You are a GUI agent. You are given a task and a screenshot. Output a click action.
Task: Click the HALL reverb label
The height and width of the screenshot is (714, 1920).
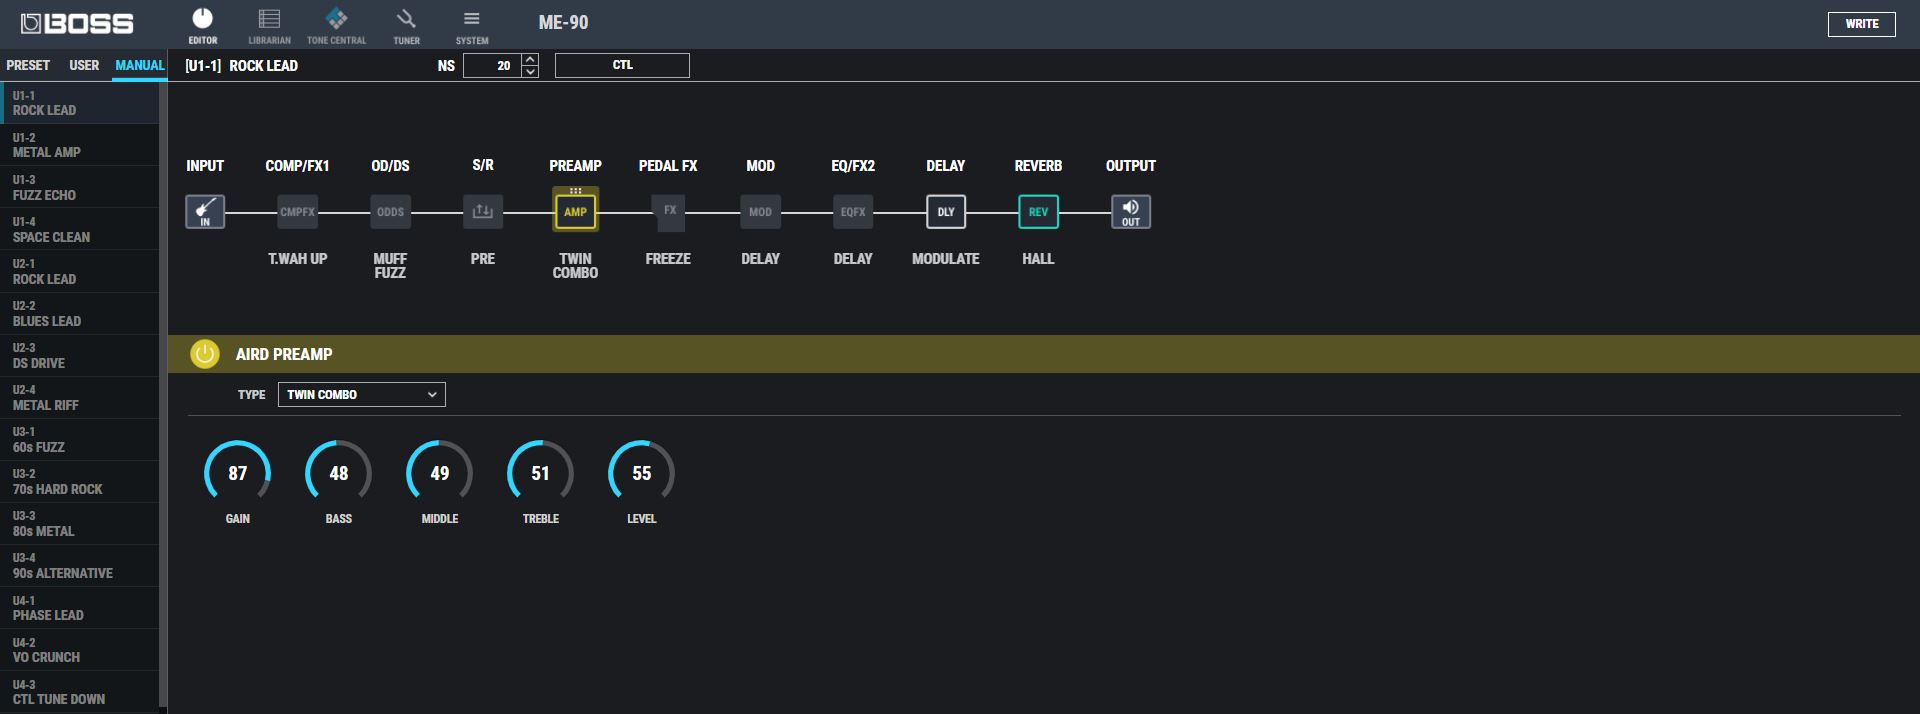click(1038, 259)
